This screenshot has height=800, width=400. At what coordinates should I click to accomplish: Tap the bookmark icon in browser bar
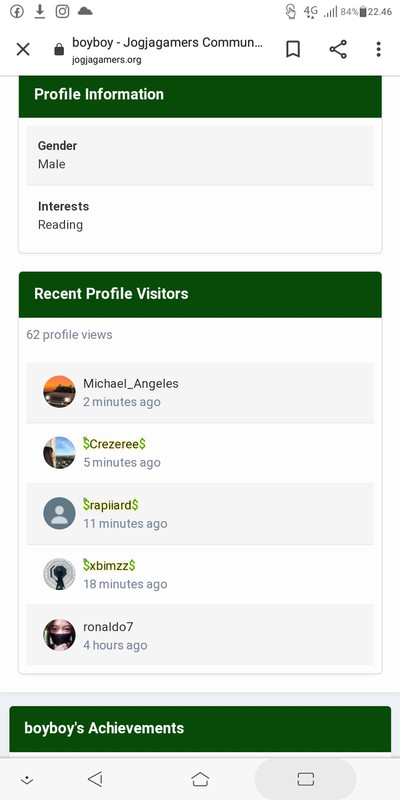click(x=293, y=49)
